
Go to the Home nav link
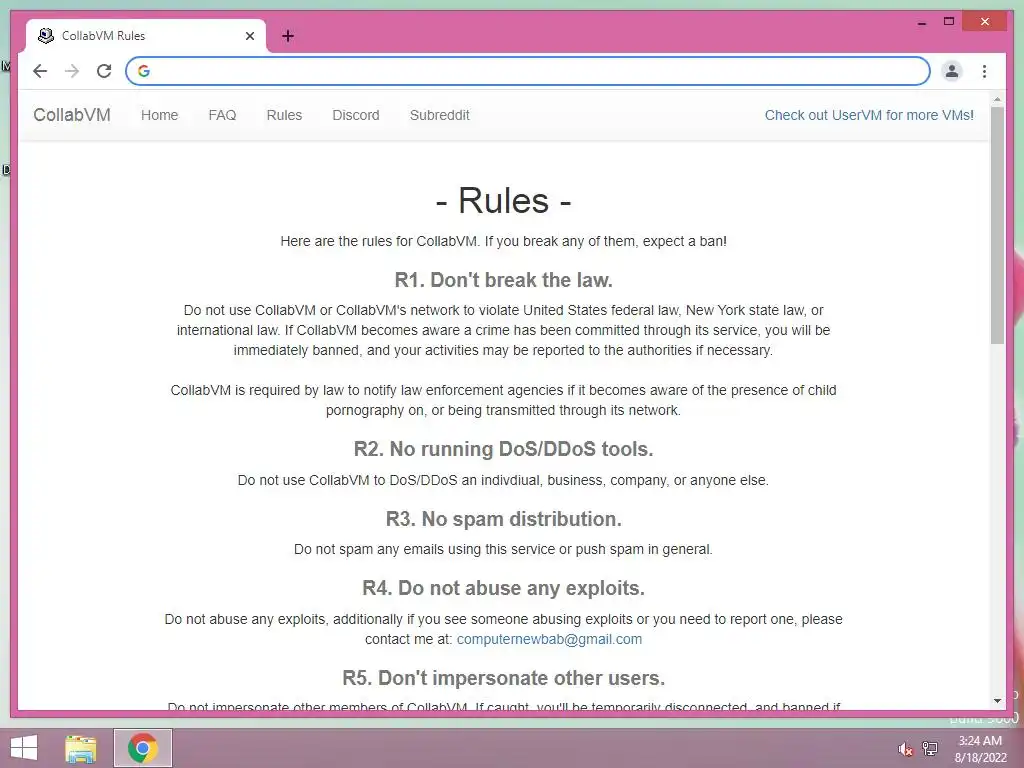pyautogui.click(x=159, y=115)
